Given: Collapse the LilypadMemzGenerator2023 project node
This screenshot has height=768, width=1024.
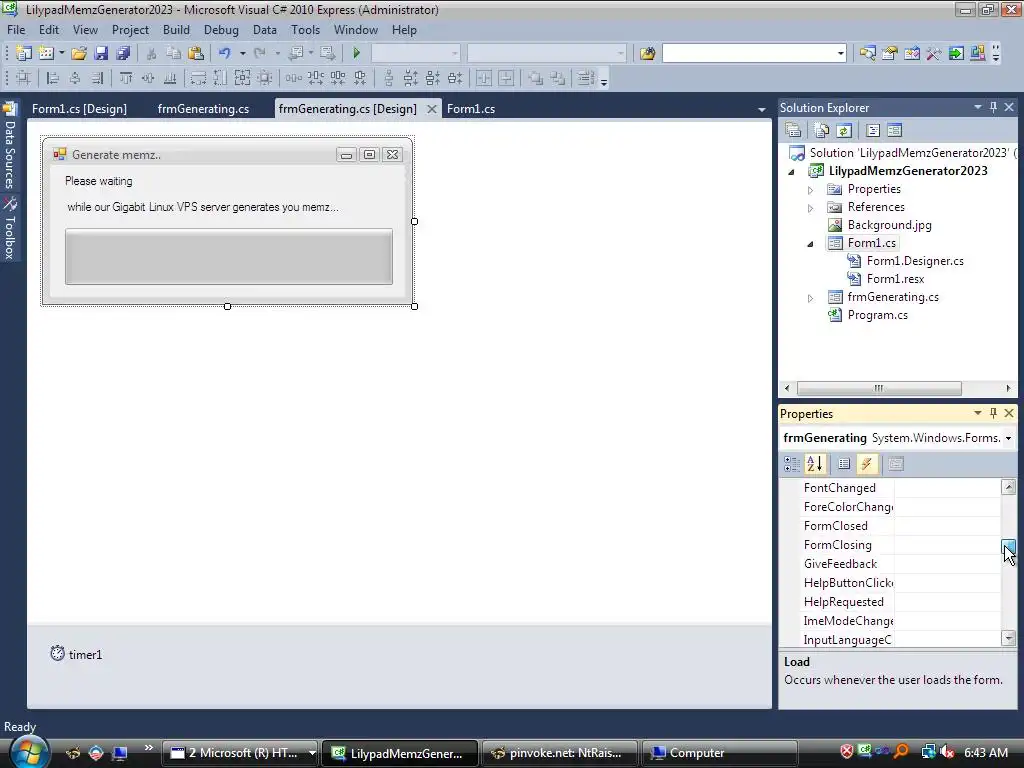Looking at the screenshot, I should coord(792,172).
